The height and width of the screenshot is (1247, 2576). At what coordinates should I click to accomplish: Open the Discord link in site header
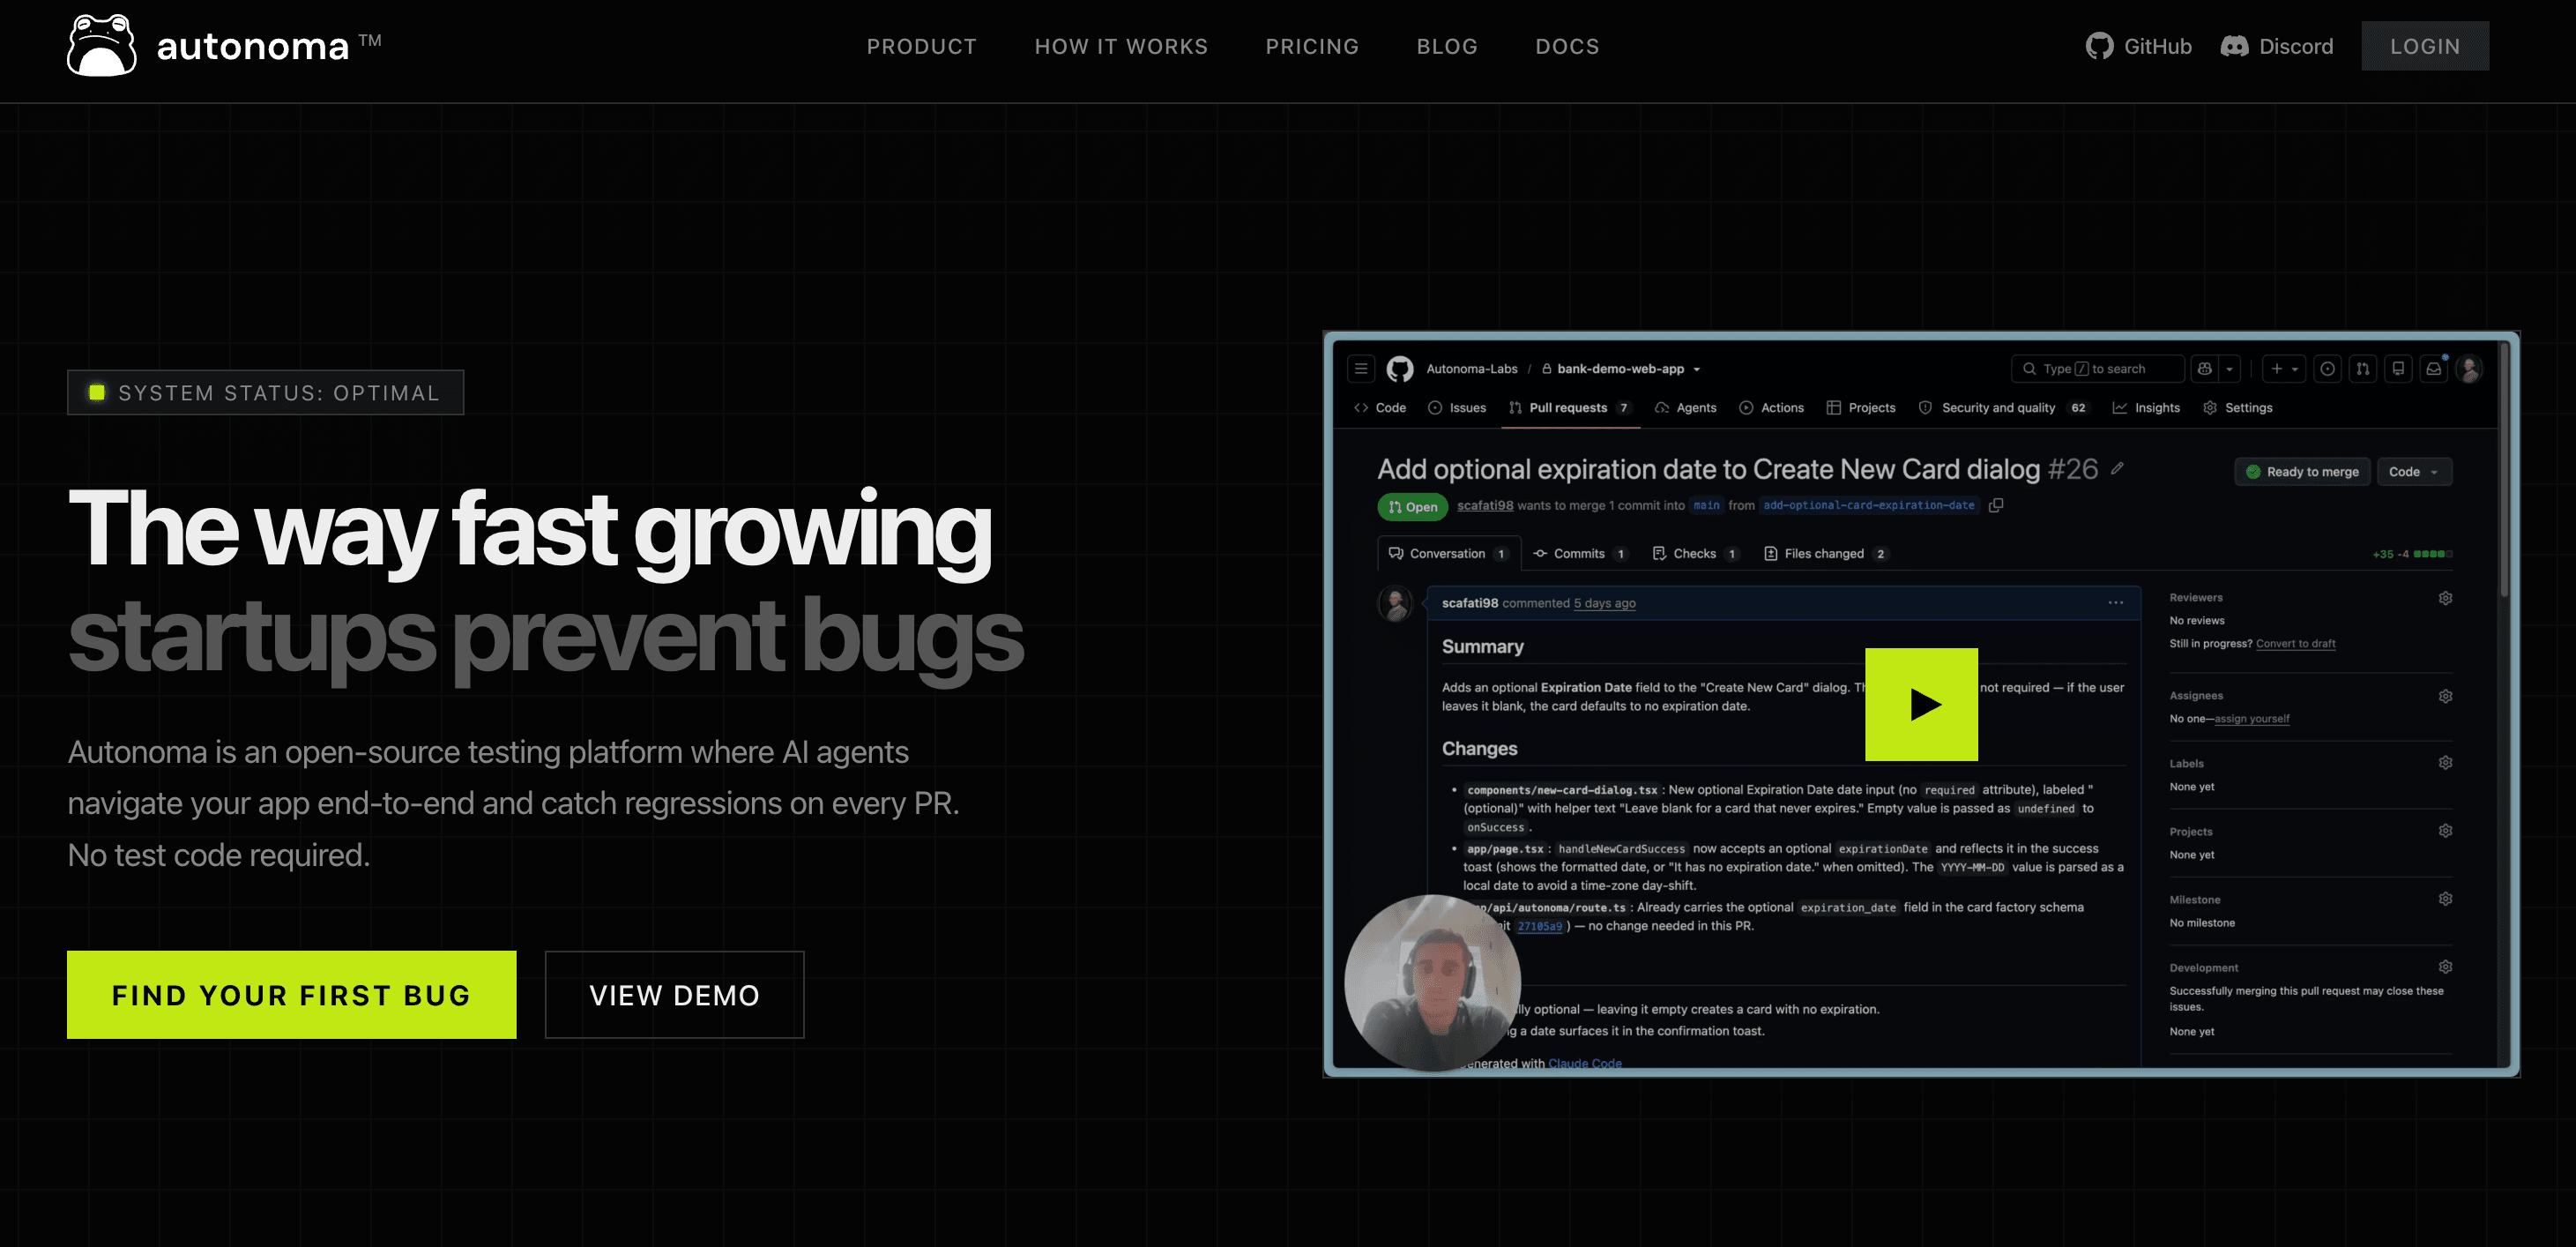coord(2277,46)
